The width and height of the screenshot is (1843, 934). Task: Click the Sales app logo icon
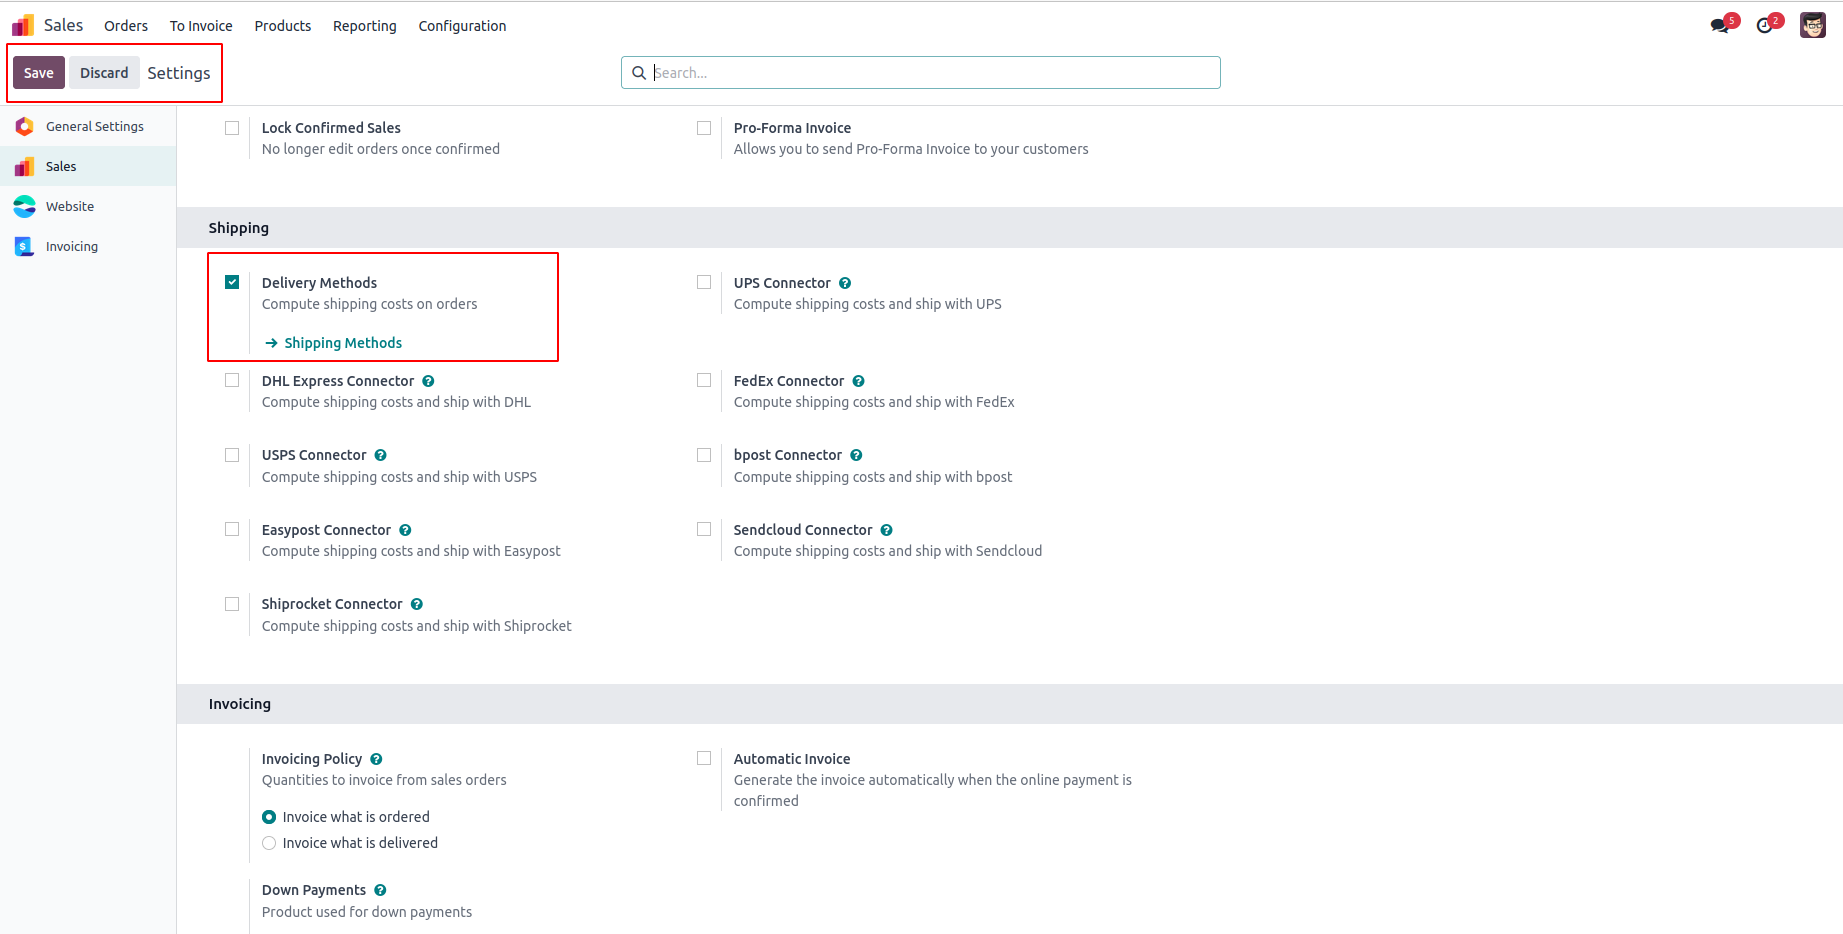click(x=23, y=25)
